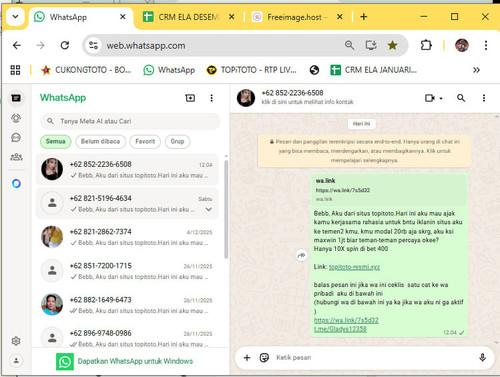Open the Status sidebar icon
This screenshot has height=377, width=500.
16,118
